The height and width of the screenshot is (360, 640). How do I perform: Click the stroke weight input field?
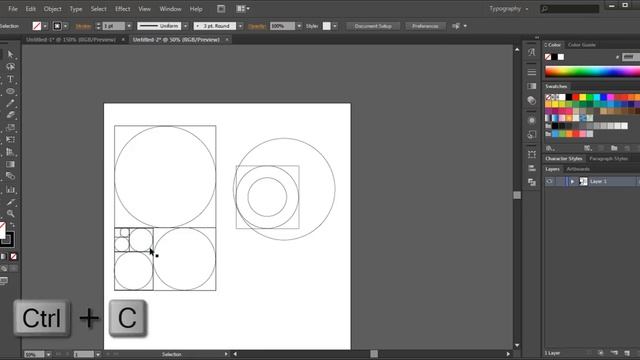click(x=113, y=26)
